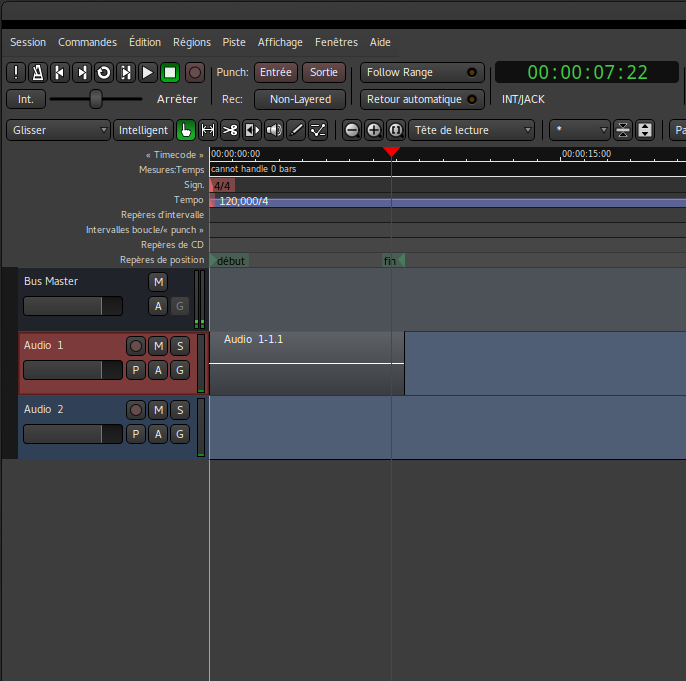Select the Grab (hand) tool

[186, 130]
